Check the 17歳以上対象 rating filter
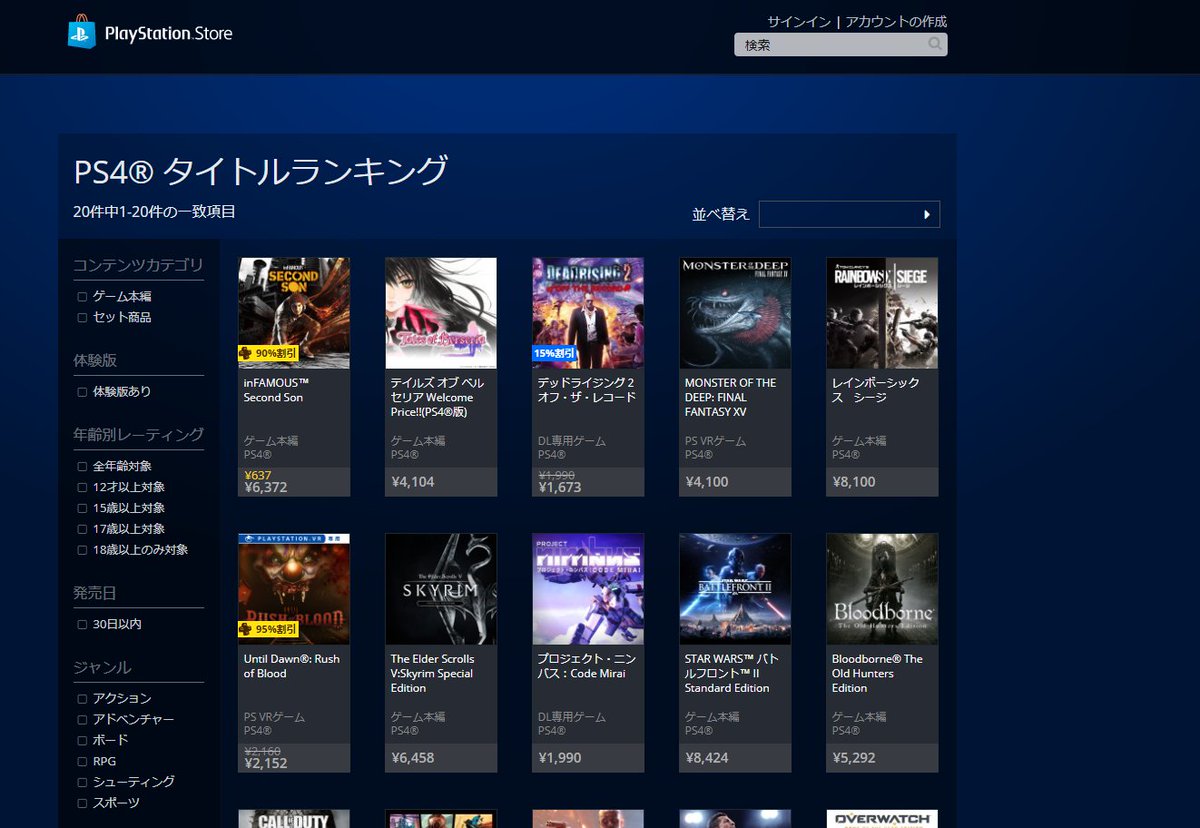1200x828 pixels. tap(82, 529)
